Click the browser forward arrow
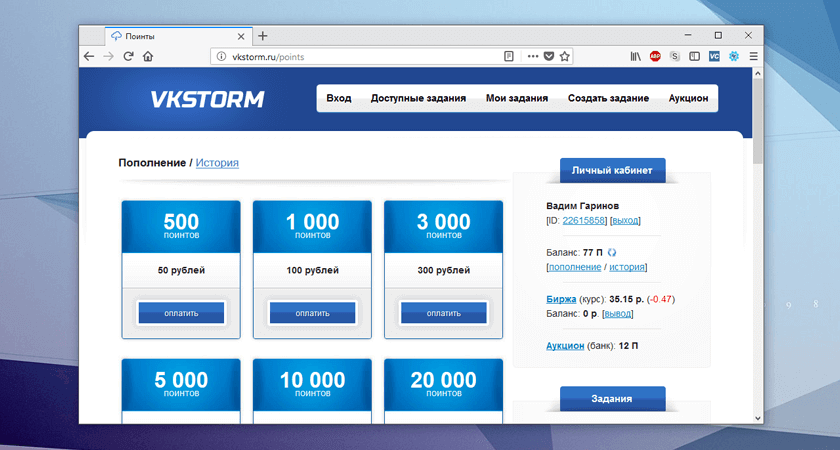Viewport: 840px width, 450px height. [108, 56]
